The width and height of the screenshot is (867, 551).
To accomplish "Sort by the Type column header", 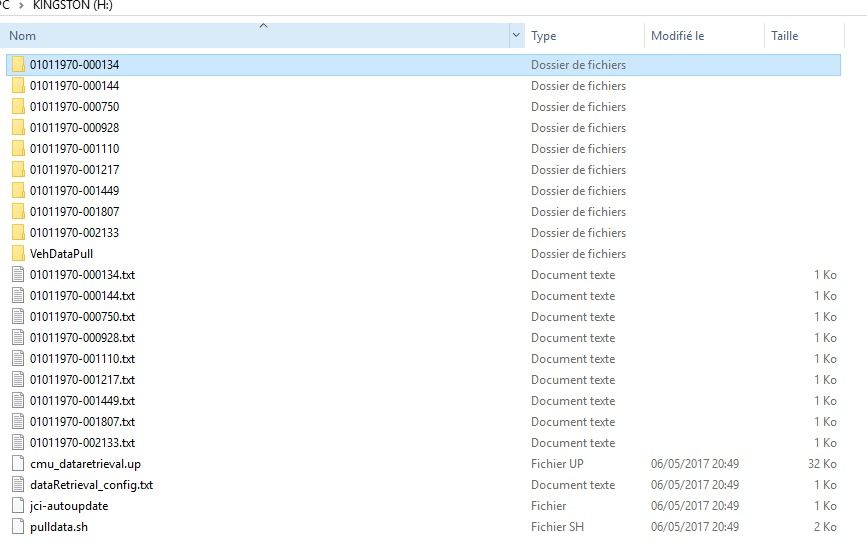I will 584,35.
